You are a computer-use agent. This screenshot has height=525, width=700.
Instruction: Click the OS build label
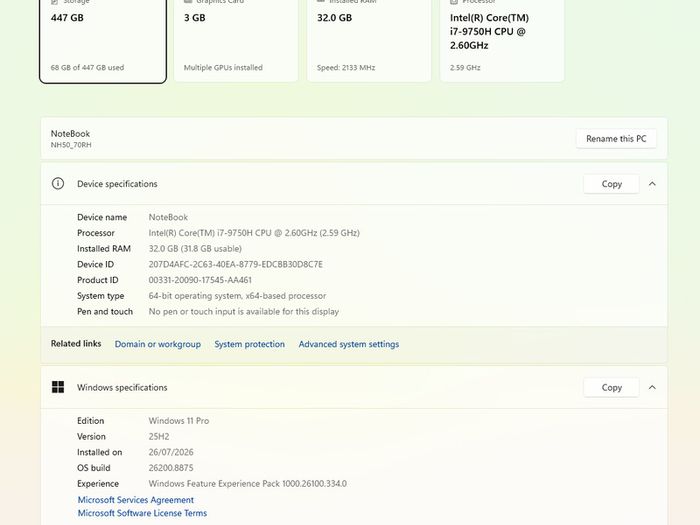coord(93,468)
